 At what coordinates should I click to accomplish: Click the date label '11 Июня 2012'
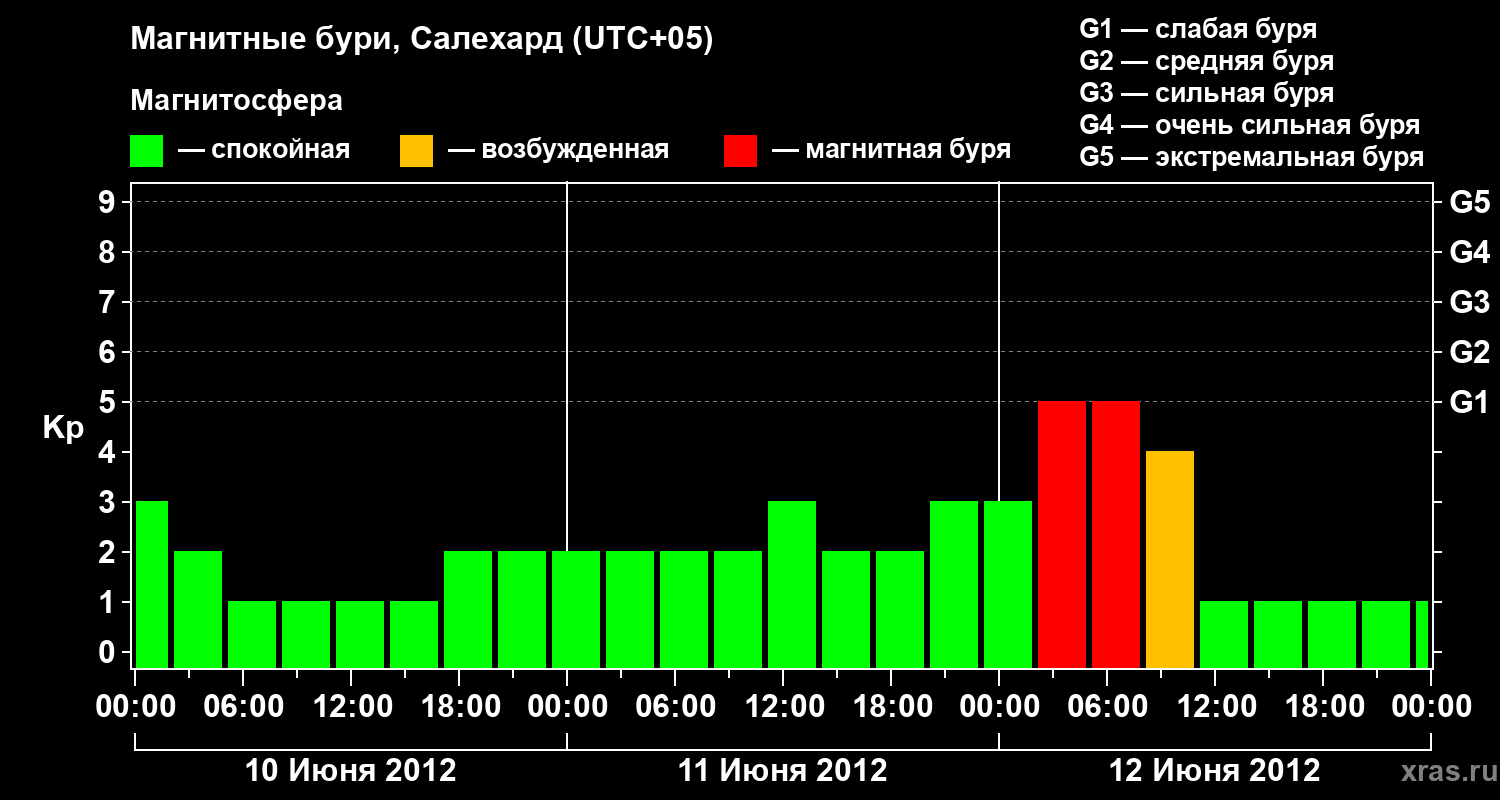click(x=783, y=771)
